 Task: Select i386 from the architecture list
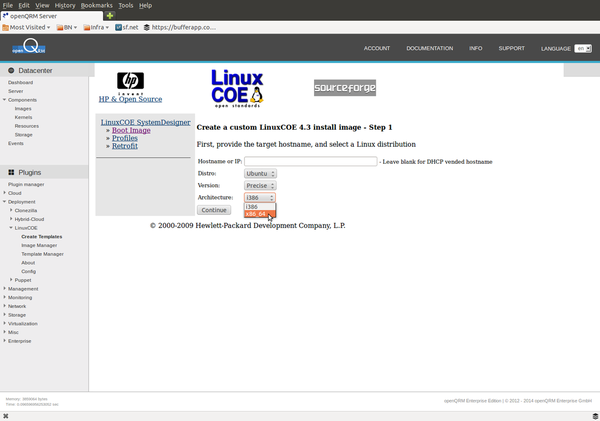(259, 207)
